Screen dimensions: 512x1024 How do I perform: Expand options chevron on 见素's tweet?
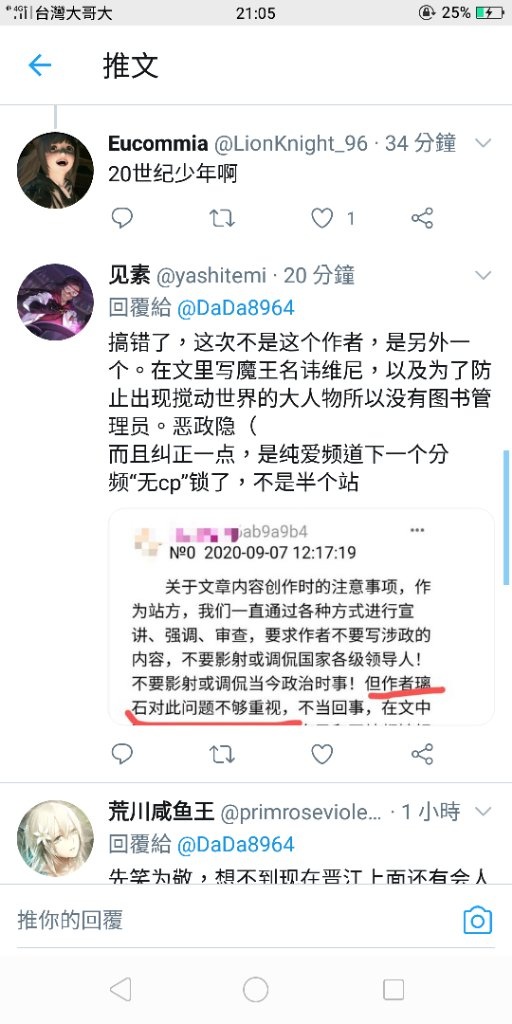pyautogui.click(x=483, y=276)
